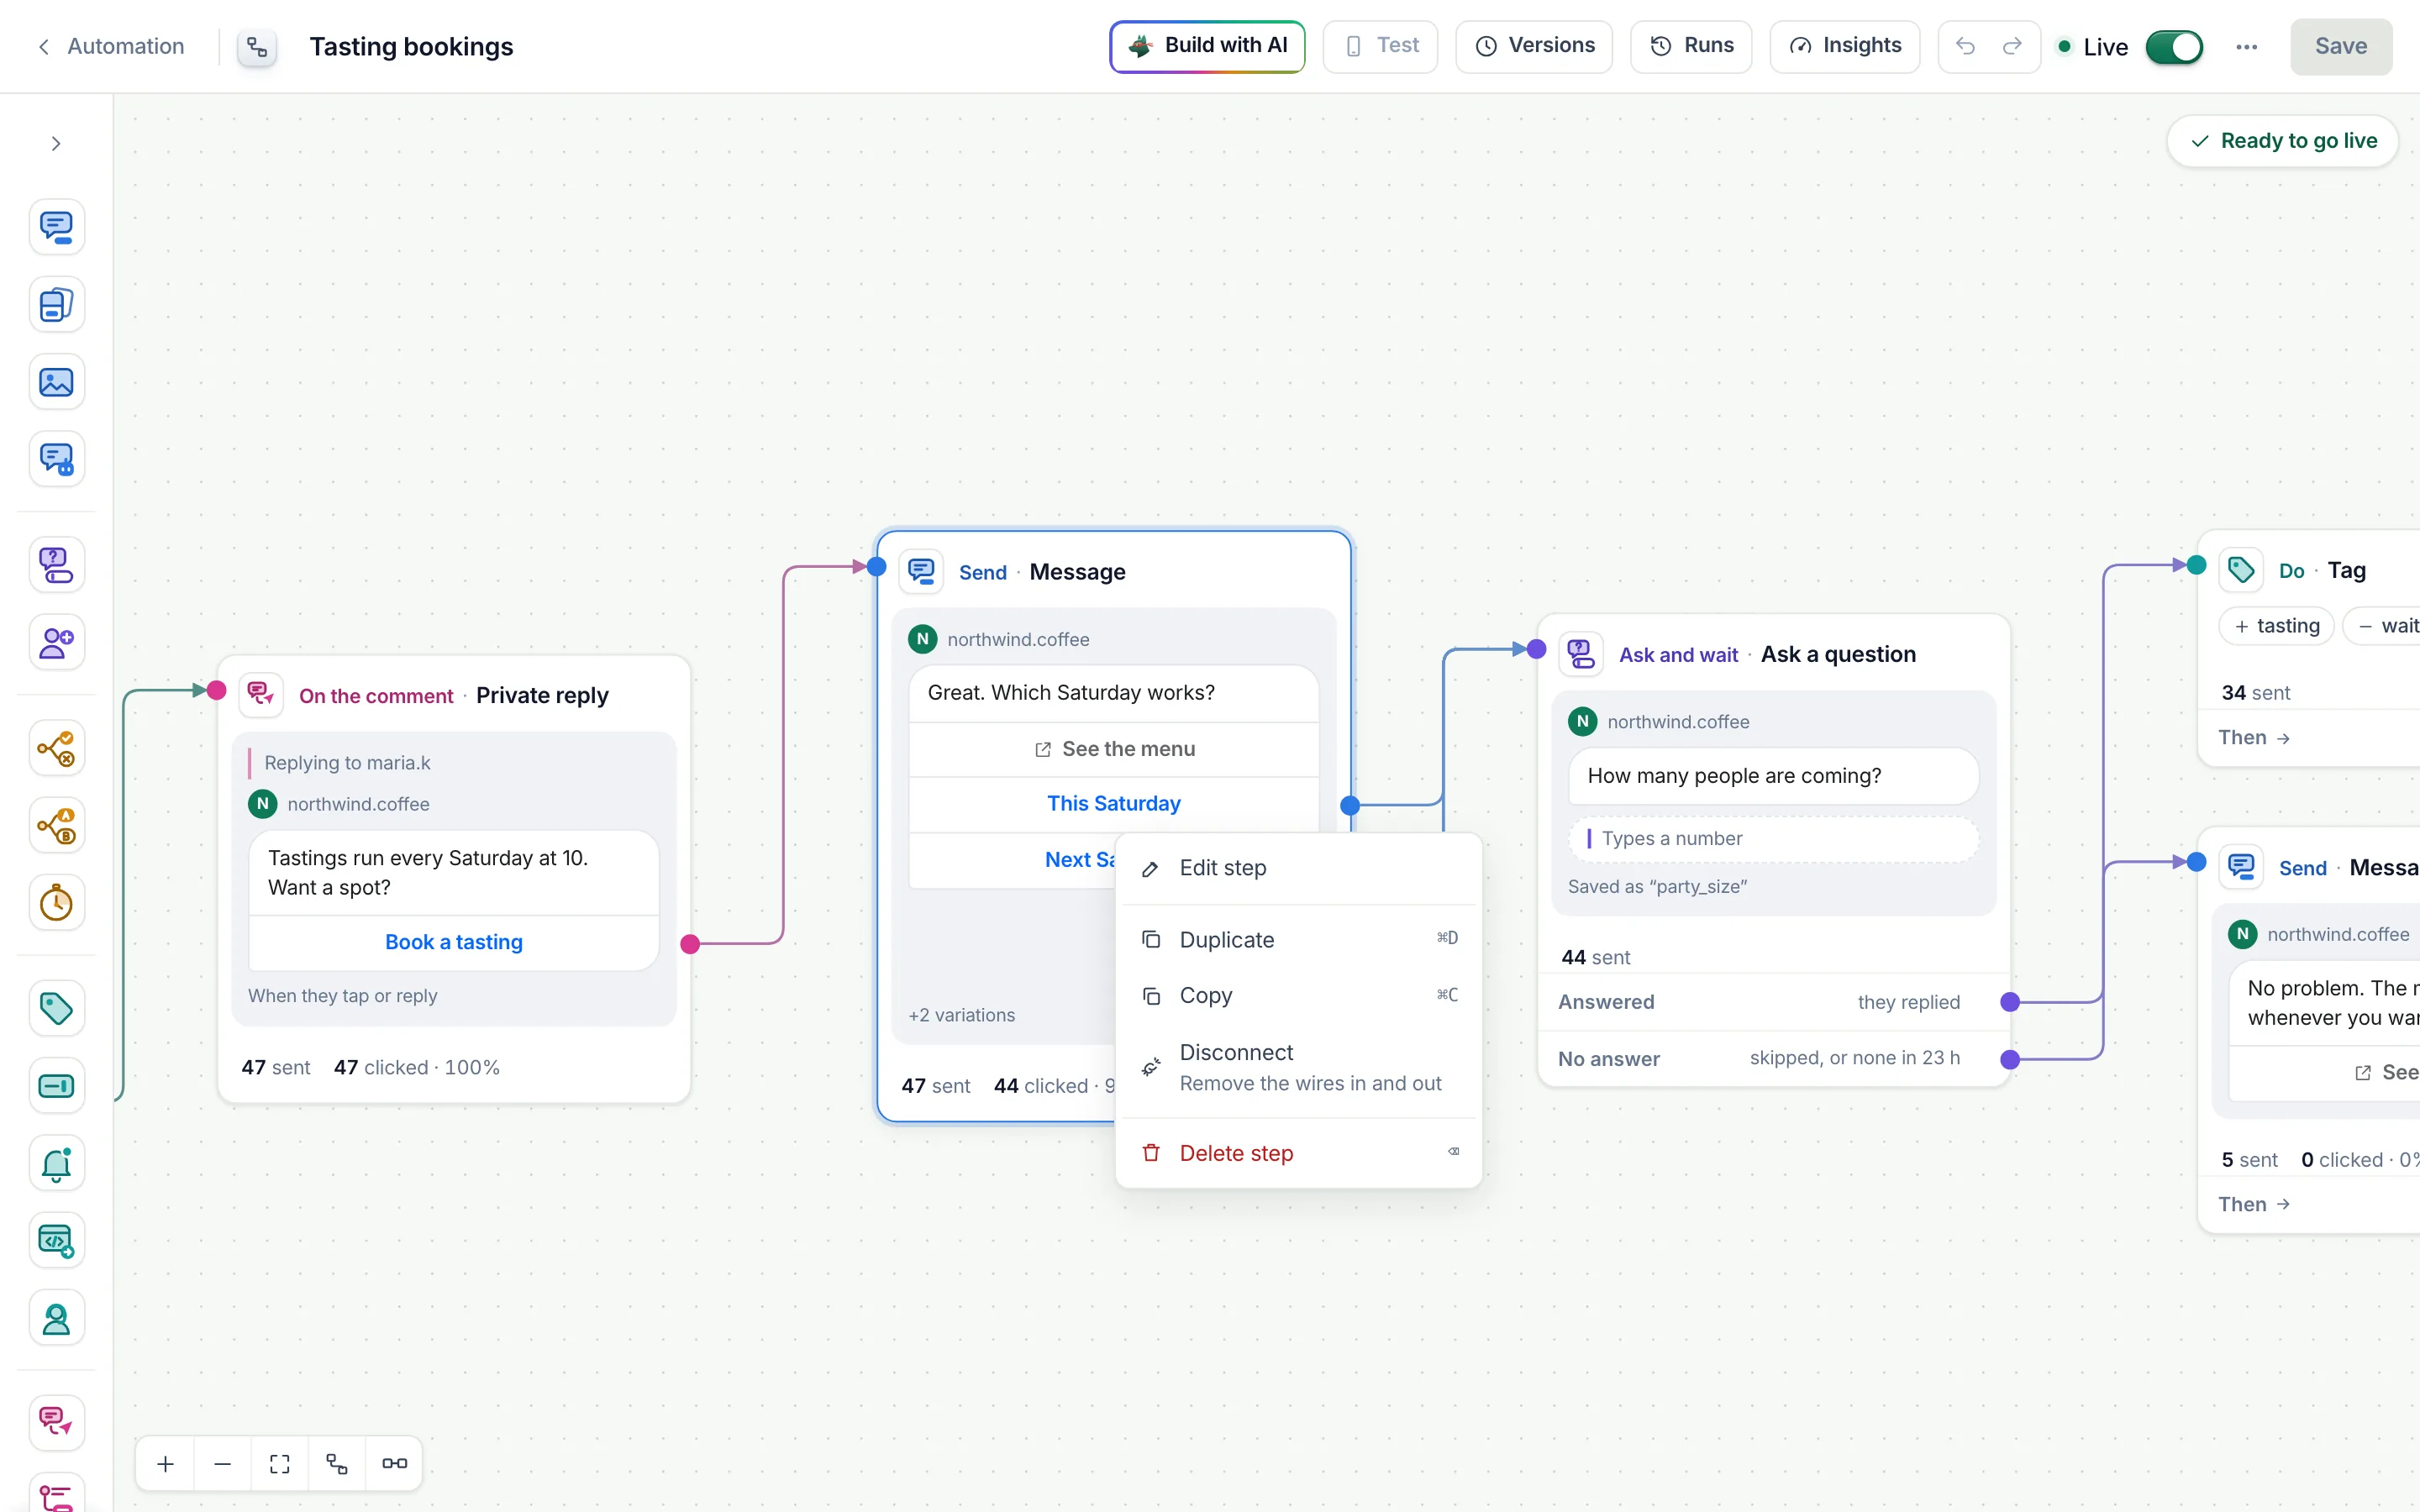Click Then arrow under 34 sent
Screen dimensions: 2420x1512
[2254, 738]
